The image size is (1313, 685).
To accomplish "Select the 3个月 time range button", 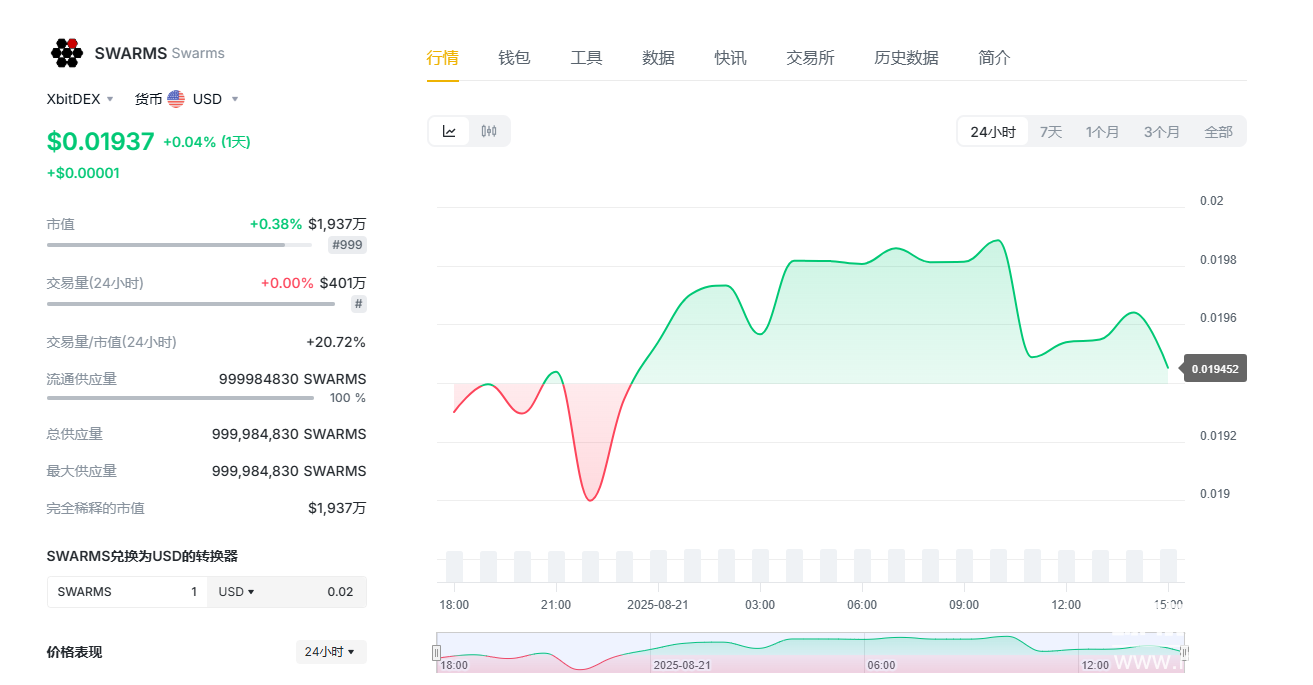I will [1161, 132].
